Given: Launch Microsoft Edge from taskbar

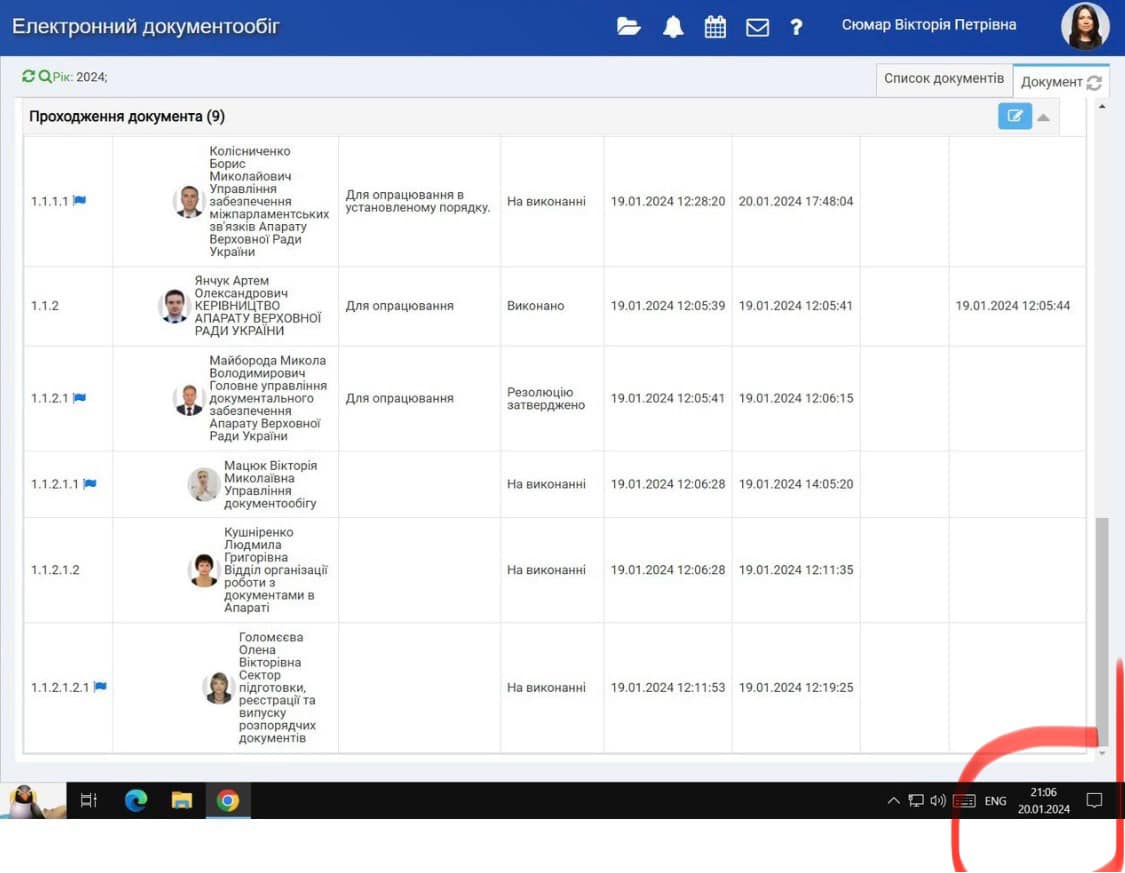Looking at the screenshot, I should tap(136, 801).
